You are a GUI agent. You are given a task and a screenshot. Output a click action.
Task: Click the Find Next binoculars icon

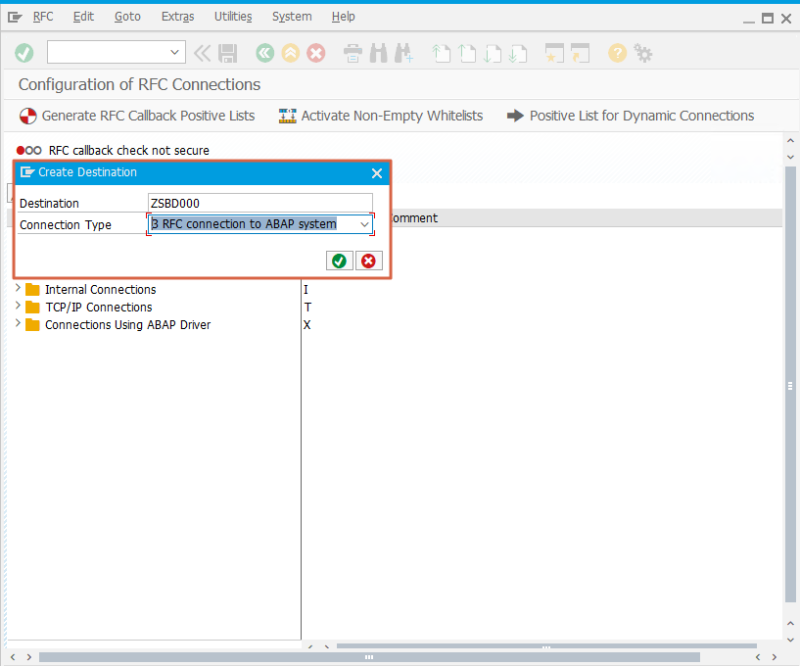pyautogui.click(x=404, y=53)
